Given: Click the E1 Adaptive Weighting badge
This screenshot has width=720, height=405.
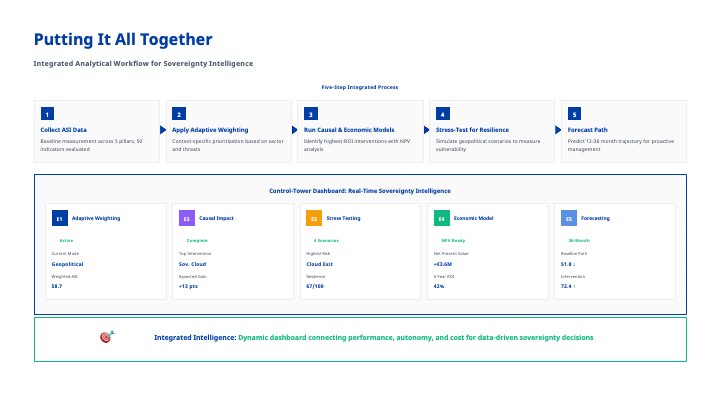Looking at the screenshot, I should click(59, 218).
